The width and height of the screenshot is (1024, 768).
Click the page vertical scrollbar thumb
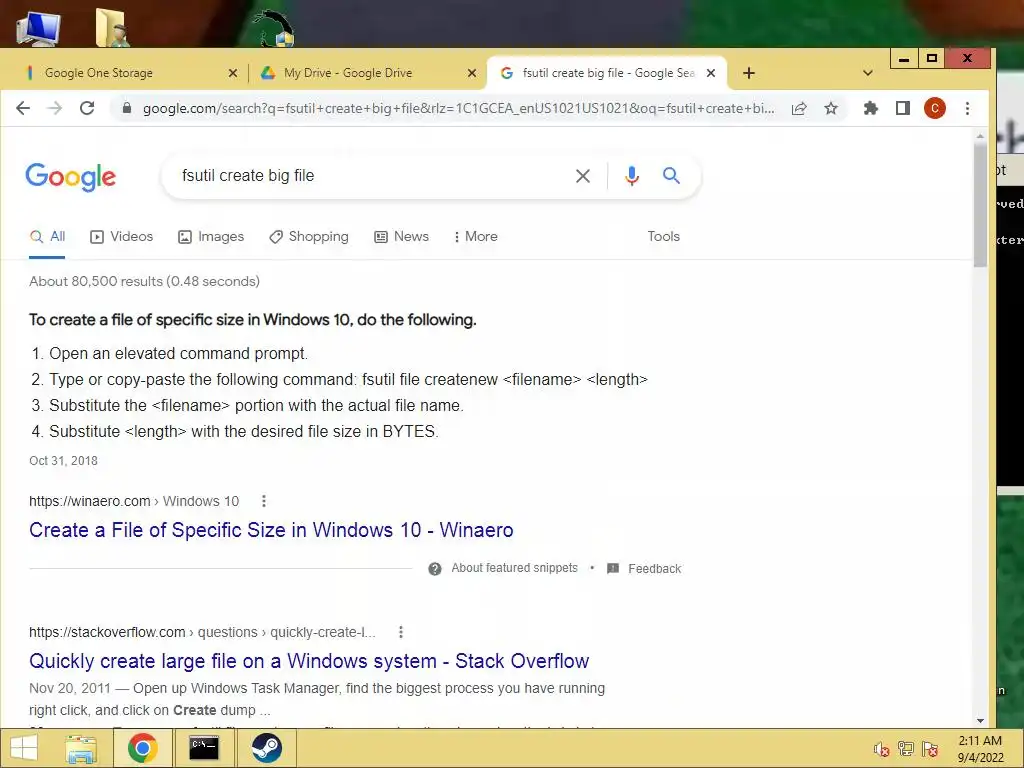[980, 205]
